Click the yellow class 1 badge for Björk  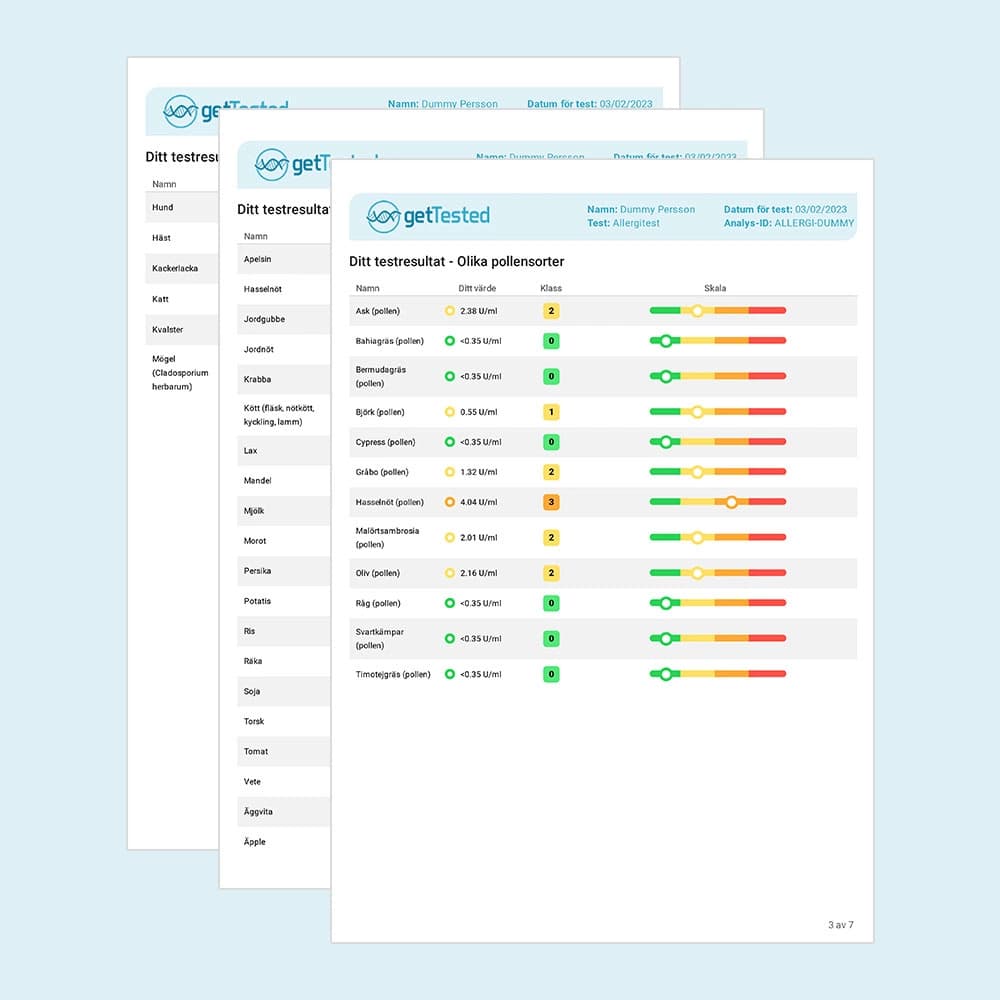pos(551,412)
